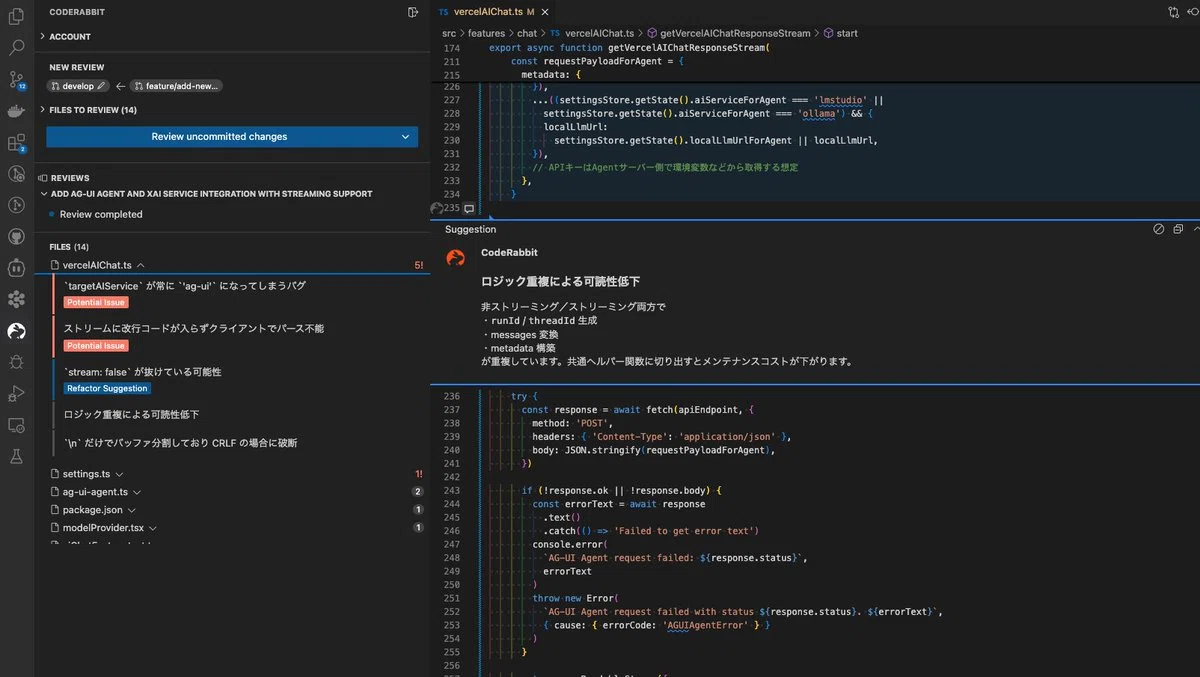The width and height of the screenshot is (1200, 677).
Task: Open the GitHub view in activity bar
Action: (16, 236)
